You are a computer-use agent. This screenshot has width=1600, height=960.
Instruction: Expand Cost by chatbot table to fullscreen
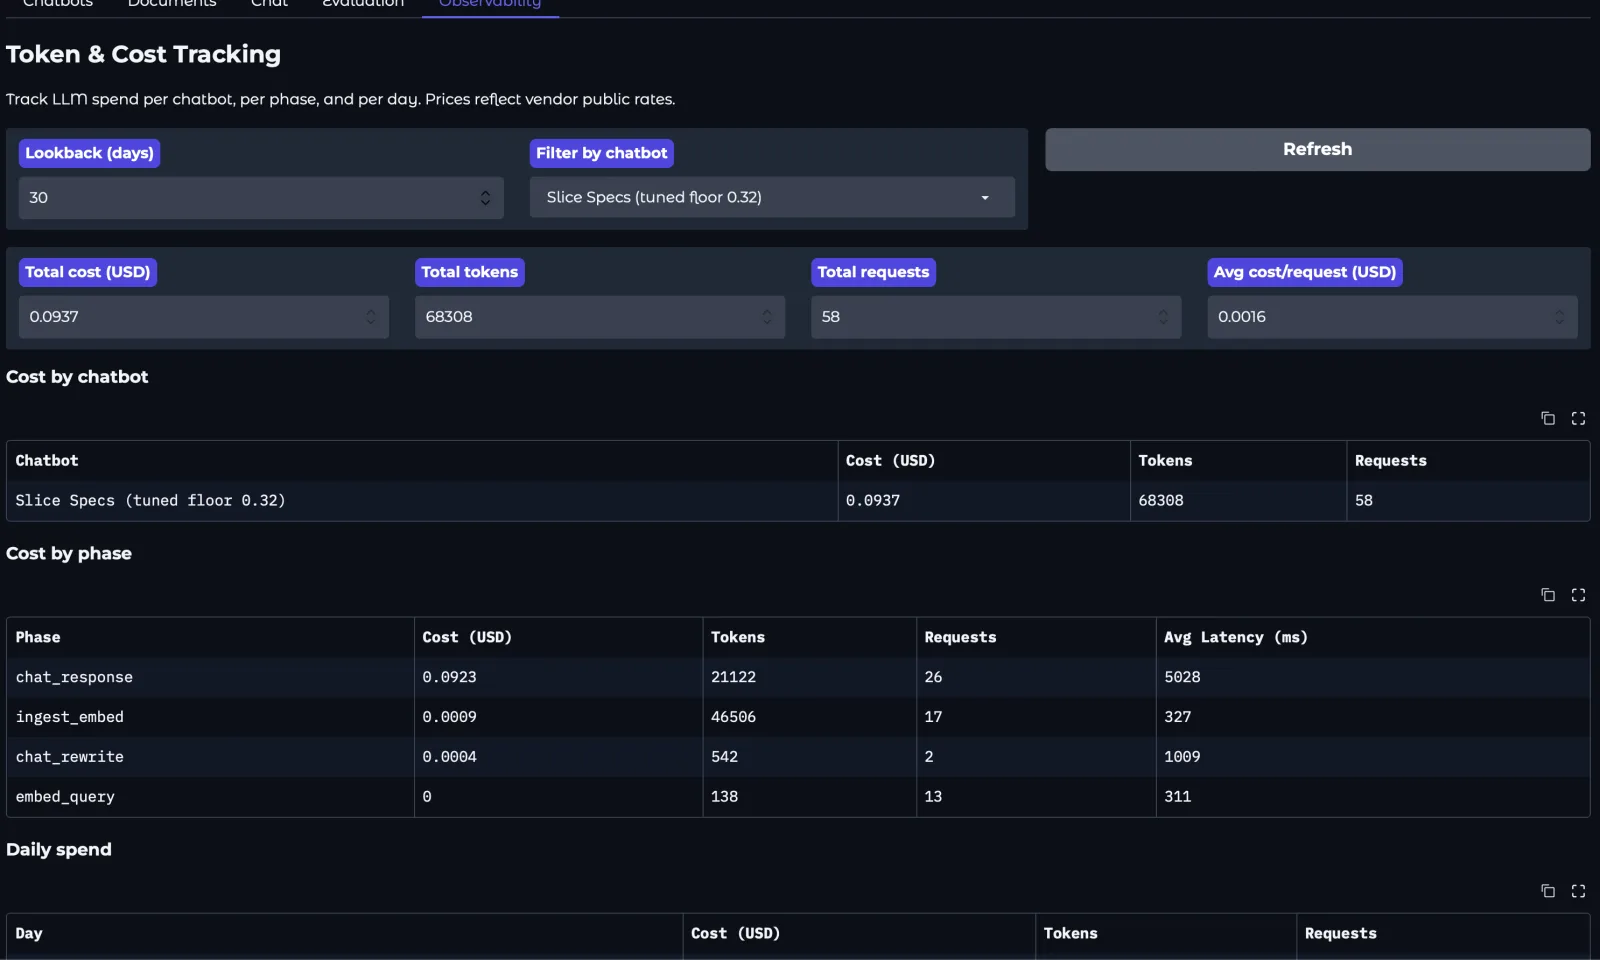click(1578, 418)
